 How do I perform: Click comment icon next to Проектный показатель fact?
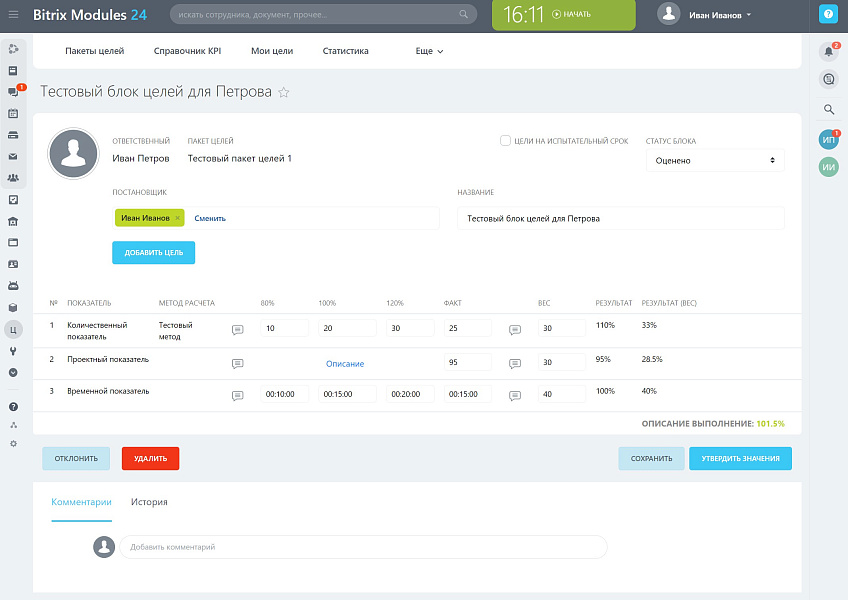tap(515, 362)
